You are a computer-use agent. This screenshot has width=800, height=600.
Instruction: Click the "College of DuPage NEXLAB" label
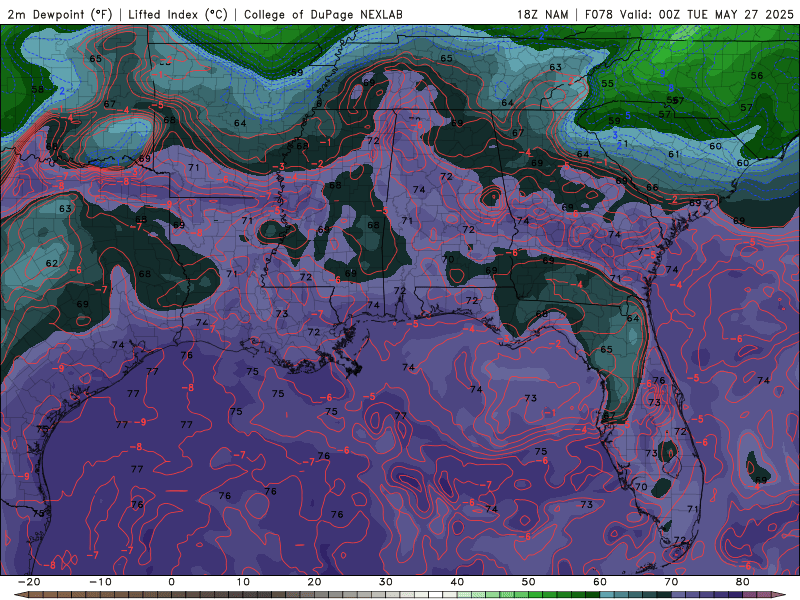(323, 14)
